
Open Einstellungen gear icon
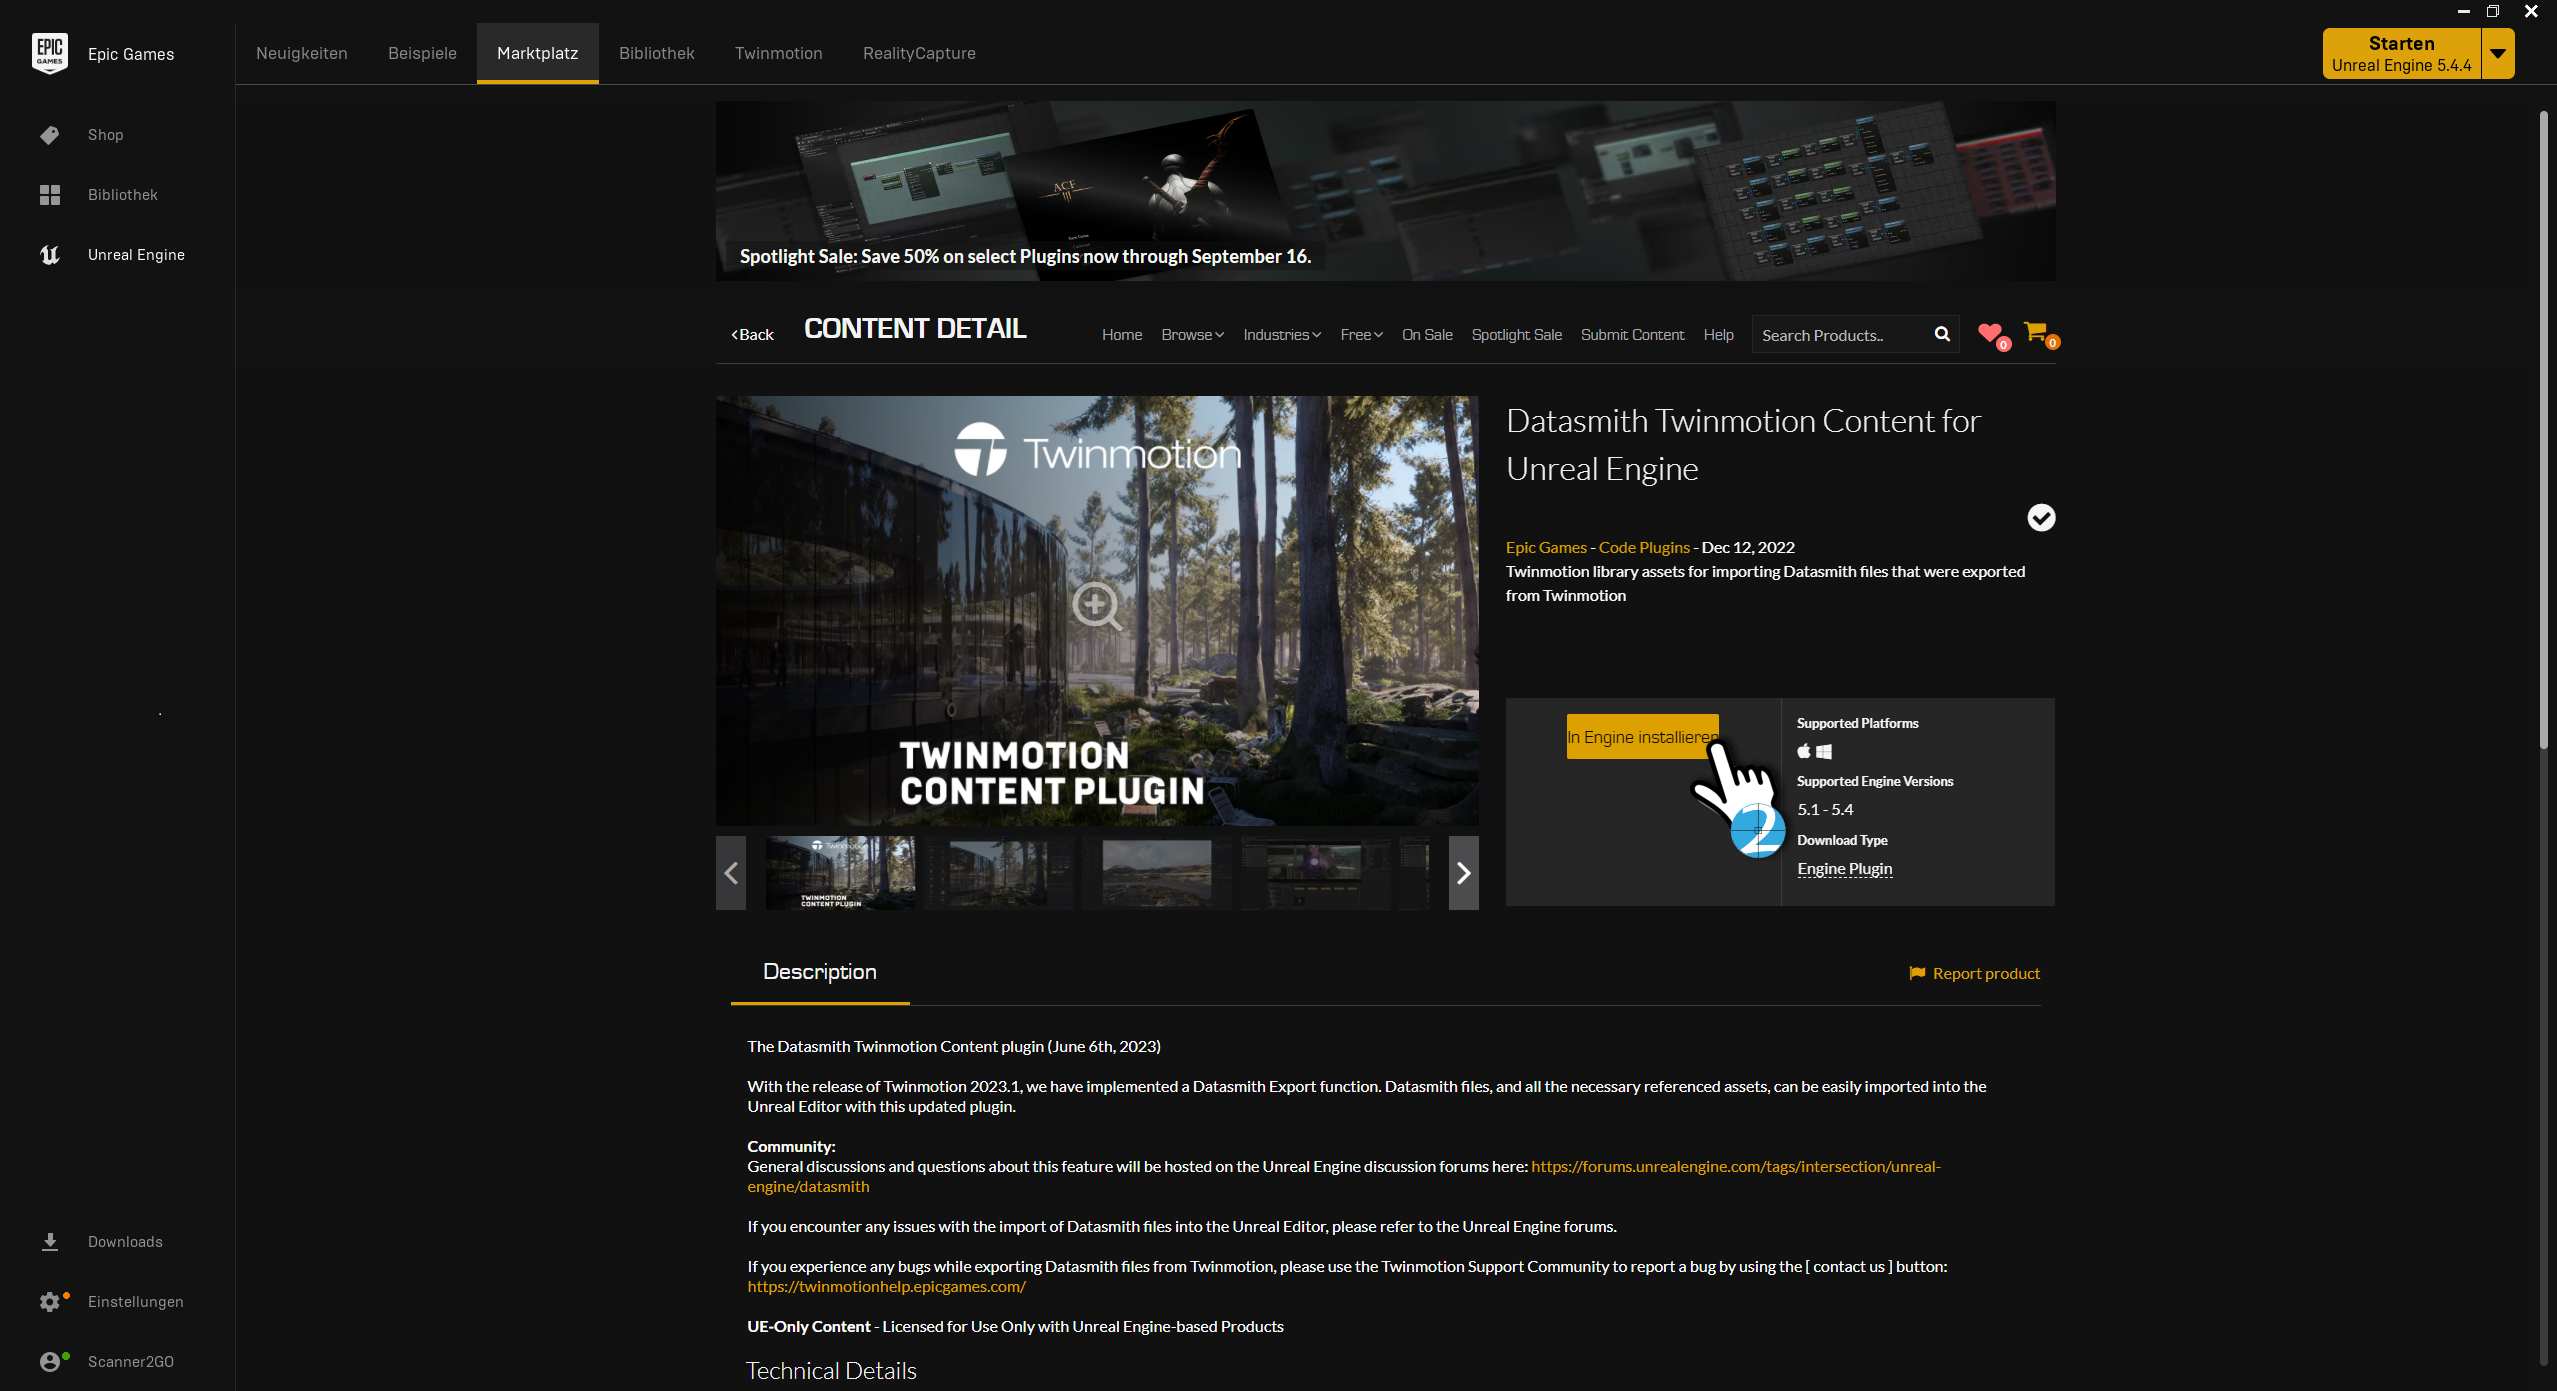[x=49, y=1302]
